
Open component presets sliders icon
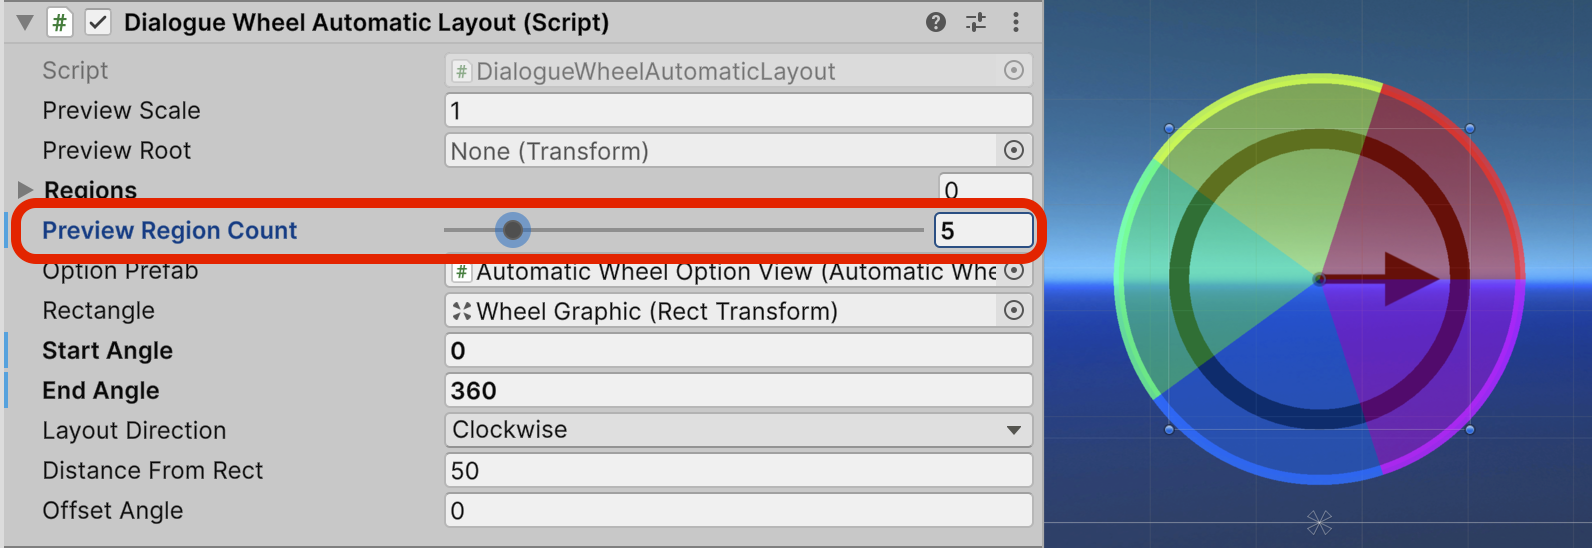(976, 22)
